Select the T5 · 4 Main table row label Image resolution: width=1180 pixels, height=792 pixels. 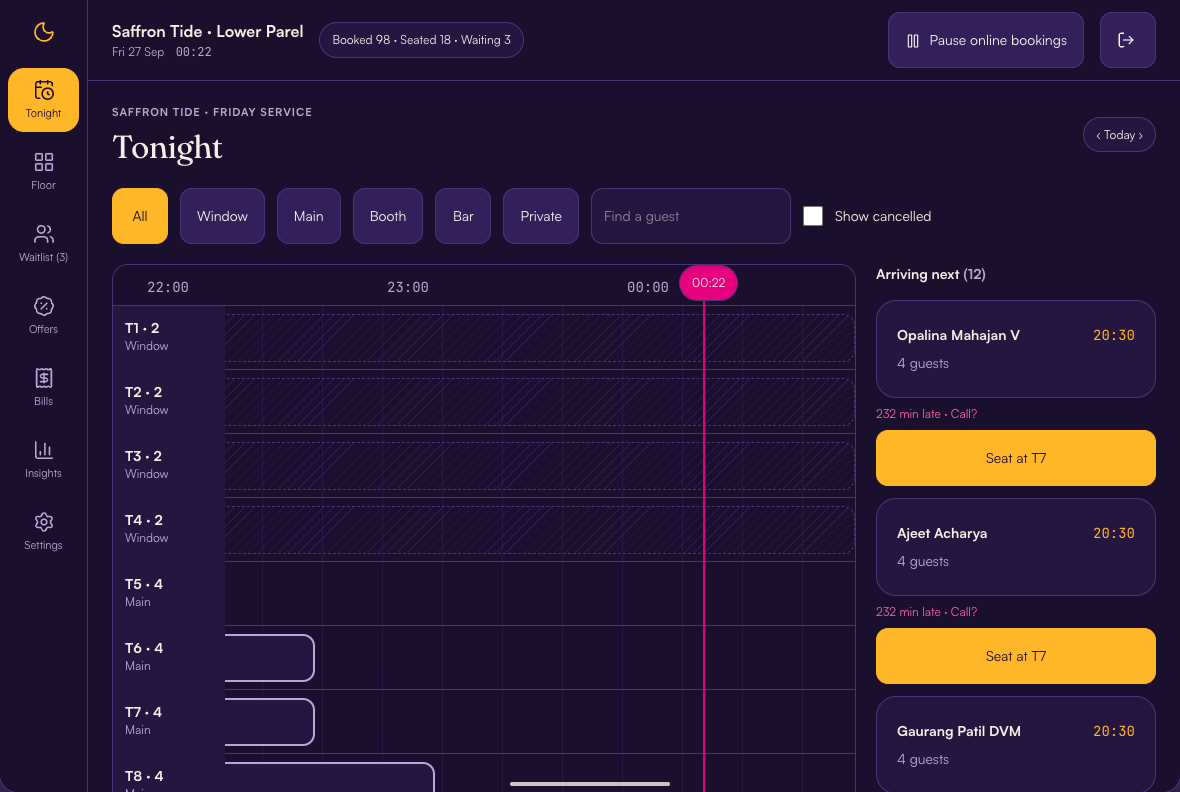(x=169, y=592)
